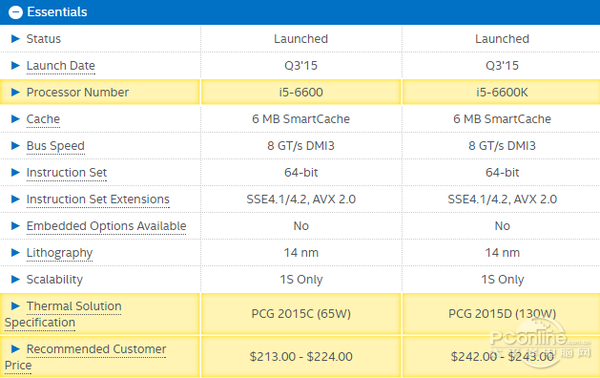Click the PCG 2015C (65W) cell
600x378 pixels.
click(301, 314)
